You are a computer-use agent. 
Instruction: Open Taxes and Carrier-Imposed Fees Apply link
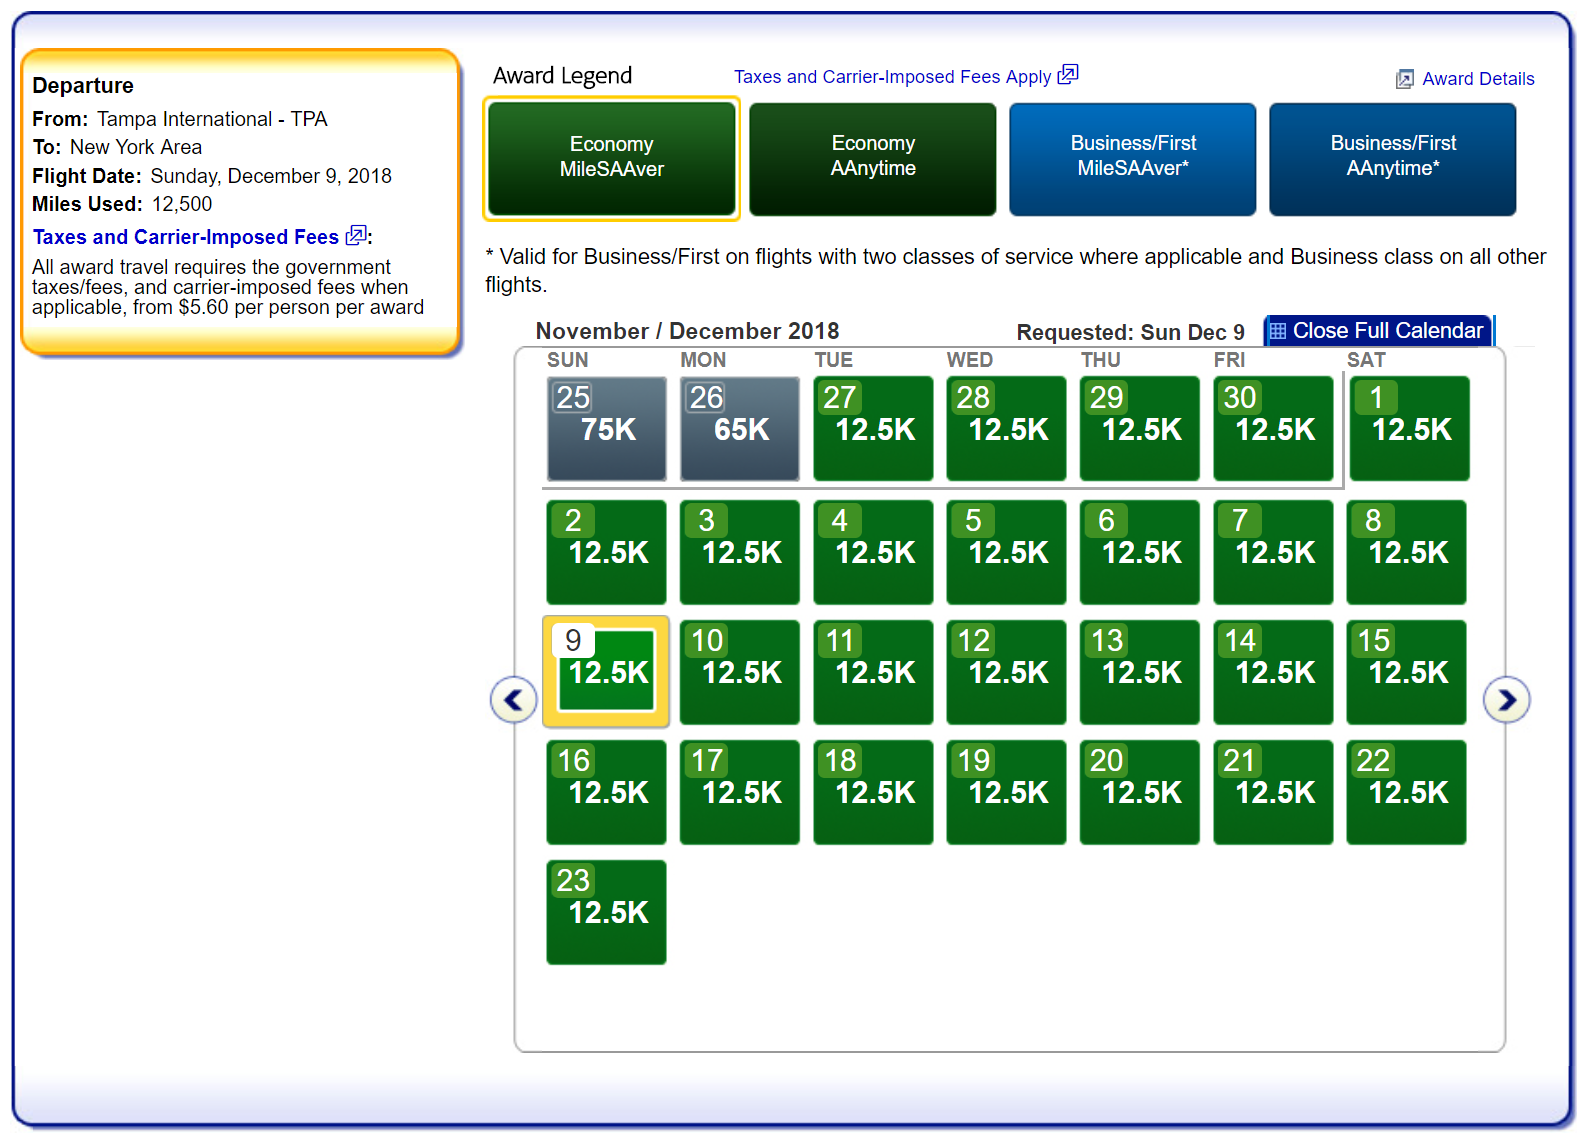click(892, 77)
